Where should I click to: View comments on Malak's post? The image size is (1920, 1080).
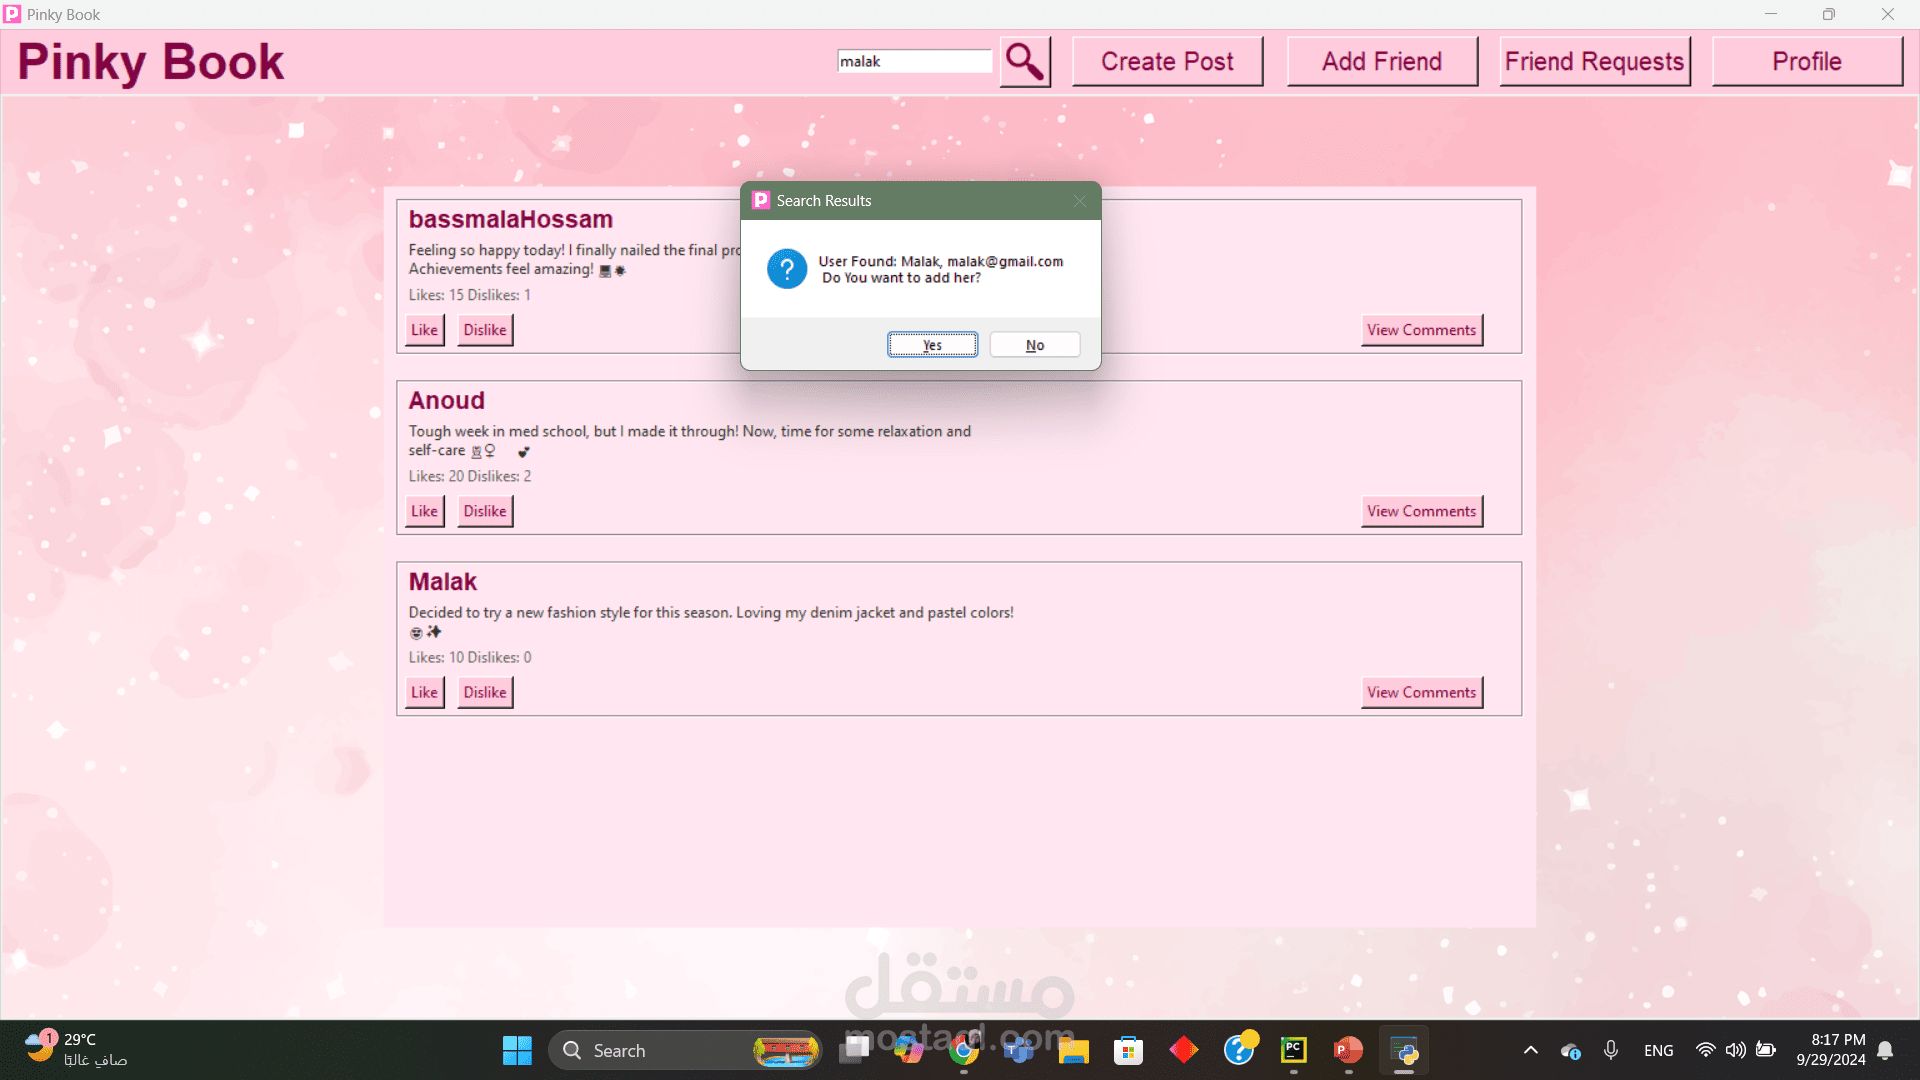1421,692
